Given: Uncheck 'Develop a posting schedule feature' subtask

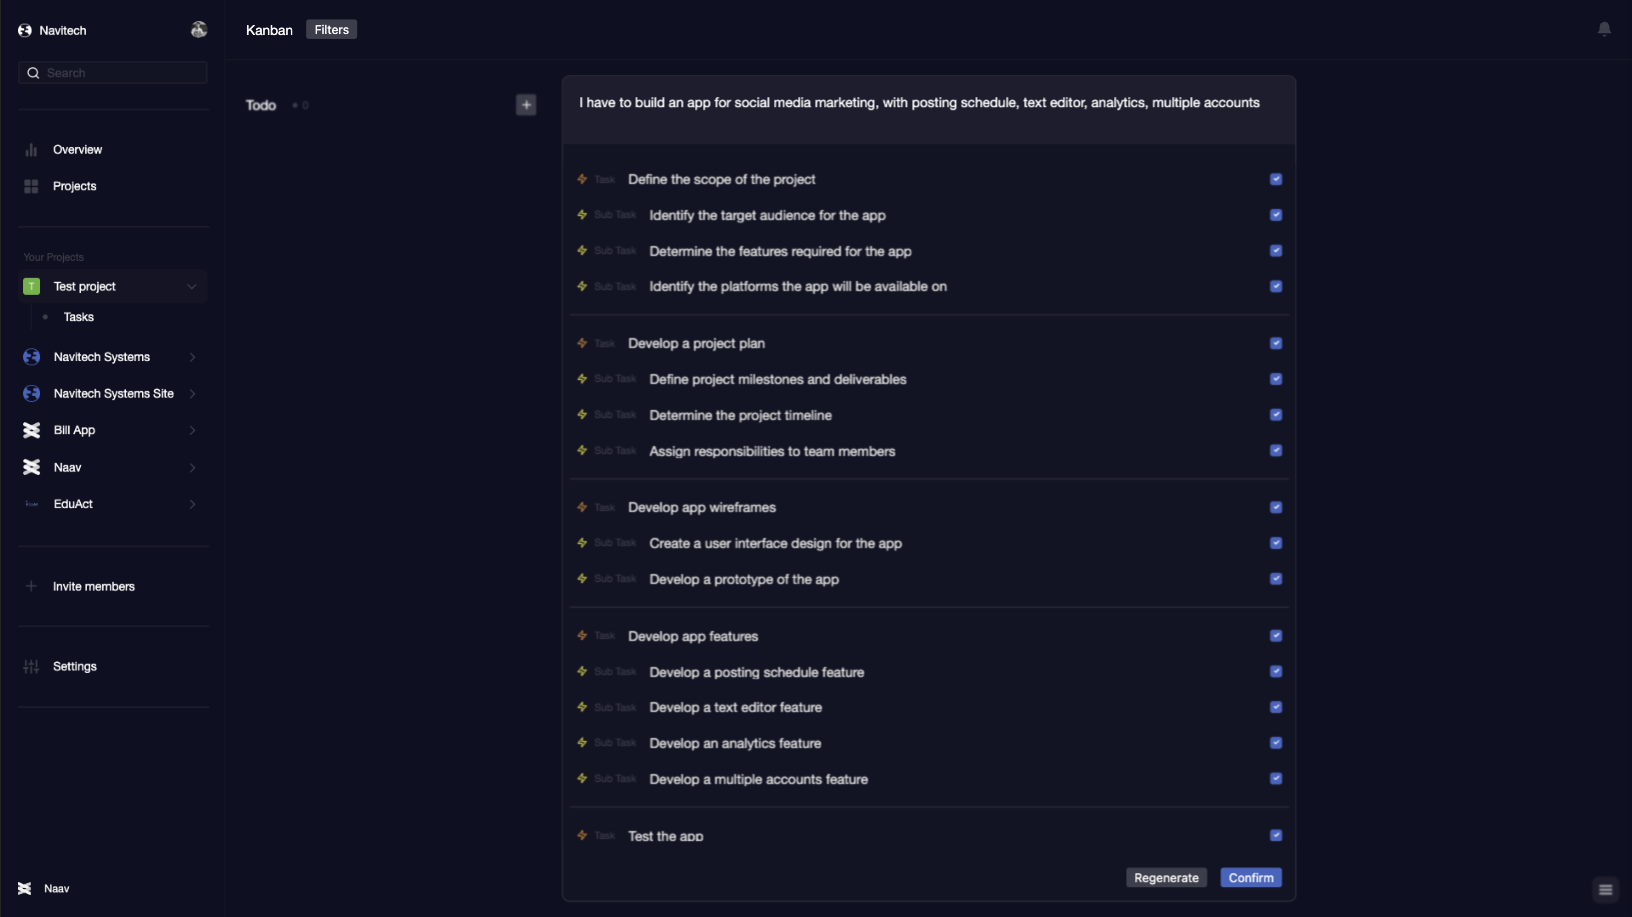Looking at the screenshot, I should click(x=1276, y=672).
